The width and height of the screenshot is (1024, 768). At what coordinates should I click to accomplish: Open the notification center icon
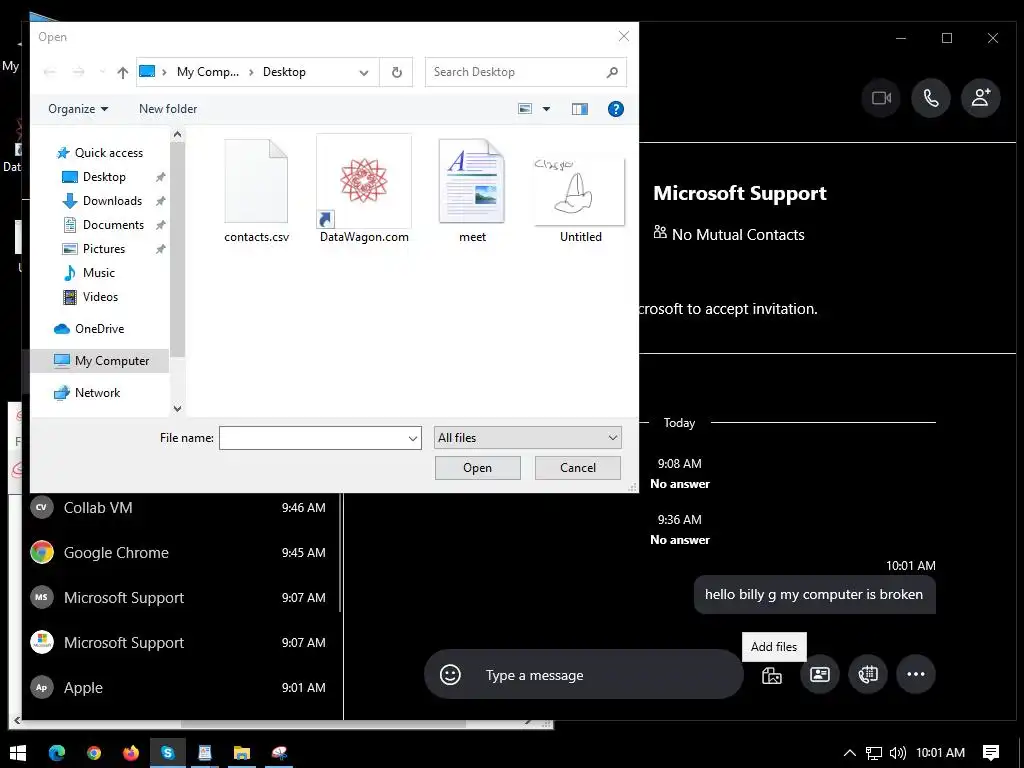tap(991, 753)
